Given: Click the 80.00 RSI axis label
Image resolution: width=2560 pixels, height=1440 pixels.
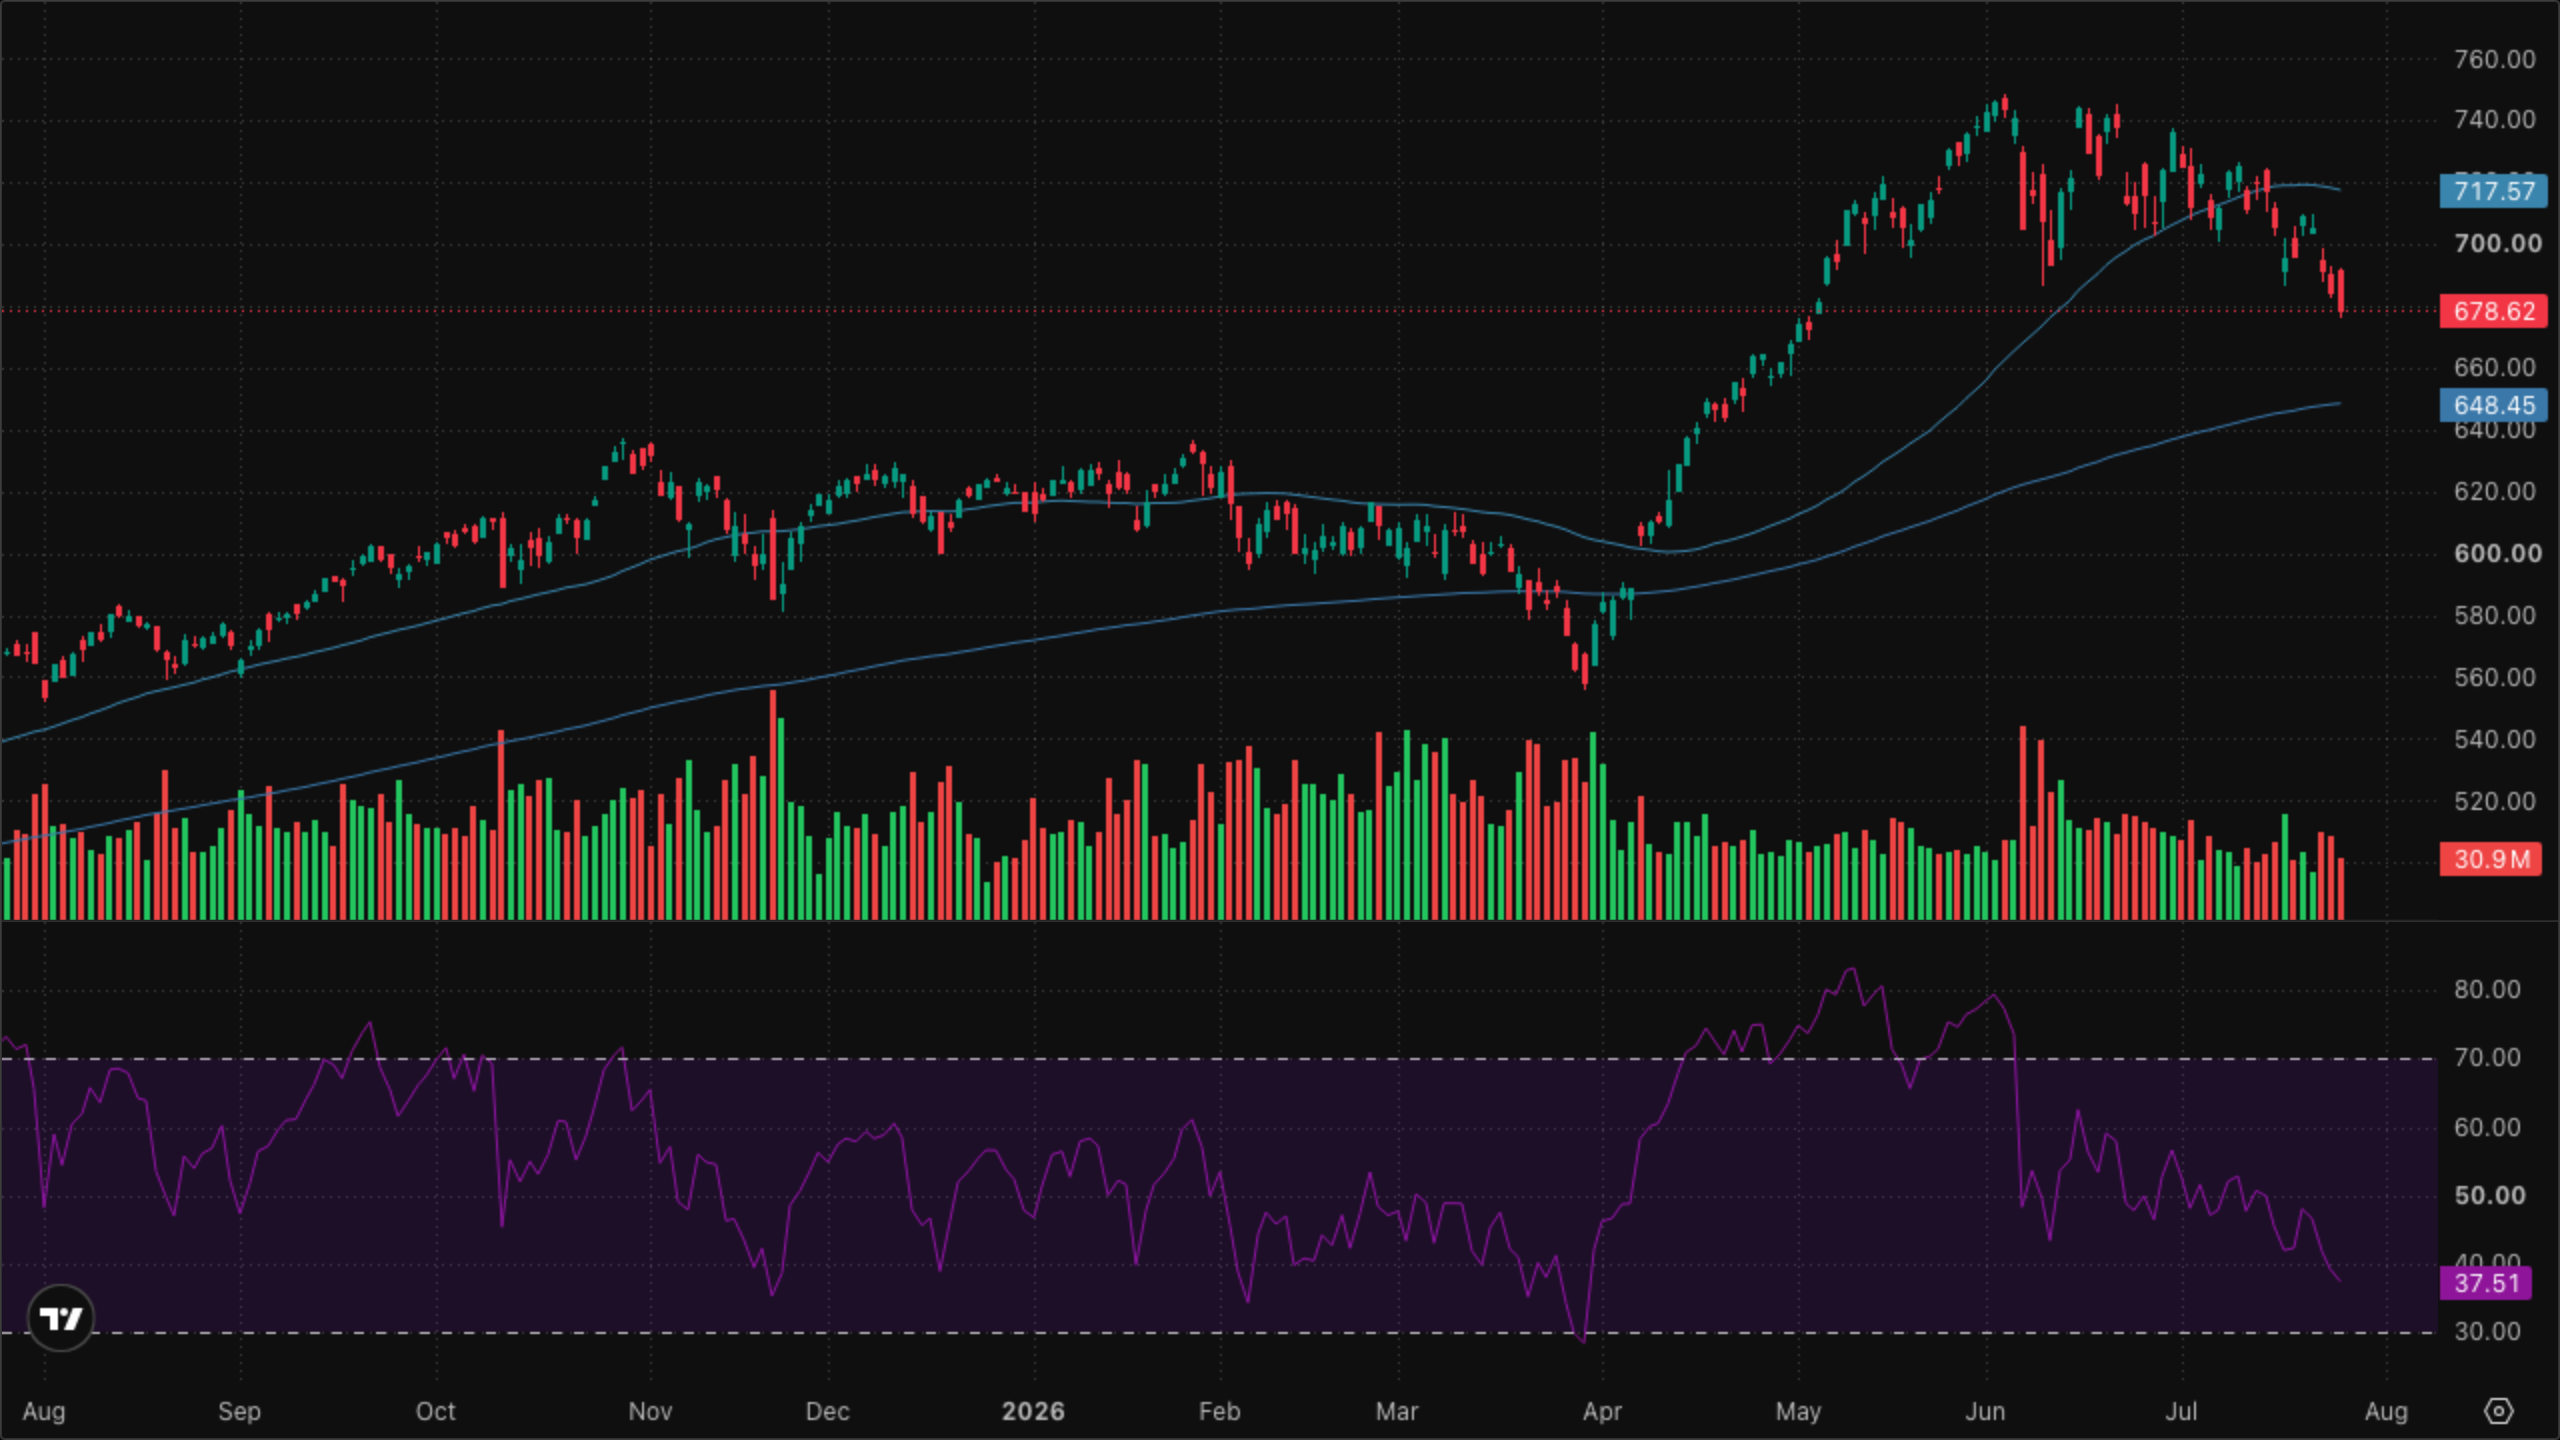Looking at the screenshot, I should (2487, 990).
